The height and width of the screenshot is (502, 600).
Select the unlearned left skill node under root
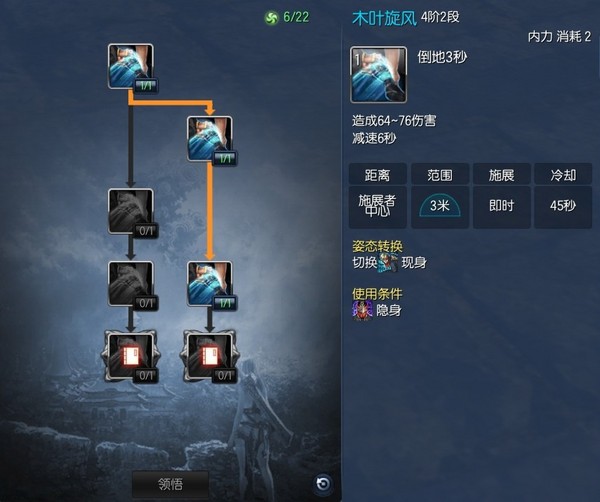[x=131, y=211]
